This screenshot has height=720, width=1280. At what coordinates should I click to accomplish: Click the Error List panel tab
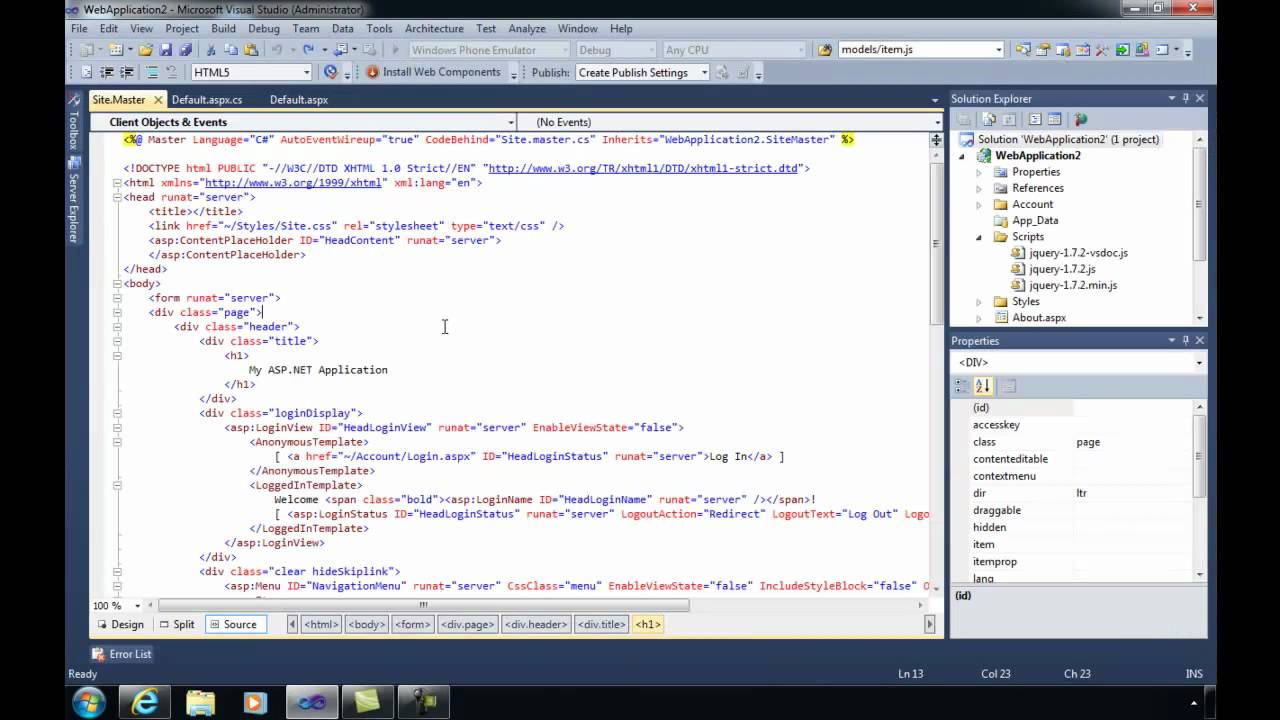[x=121, y=654]
